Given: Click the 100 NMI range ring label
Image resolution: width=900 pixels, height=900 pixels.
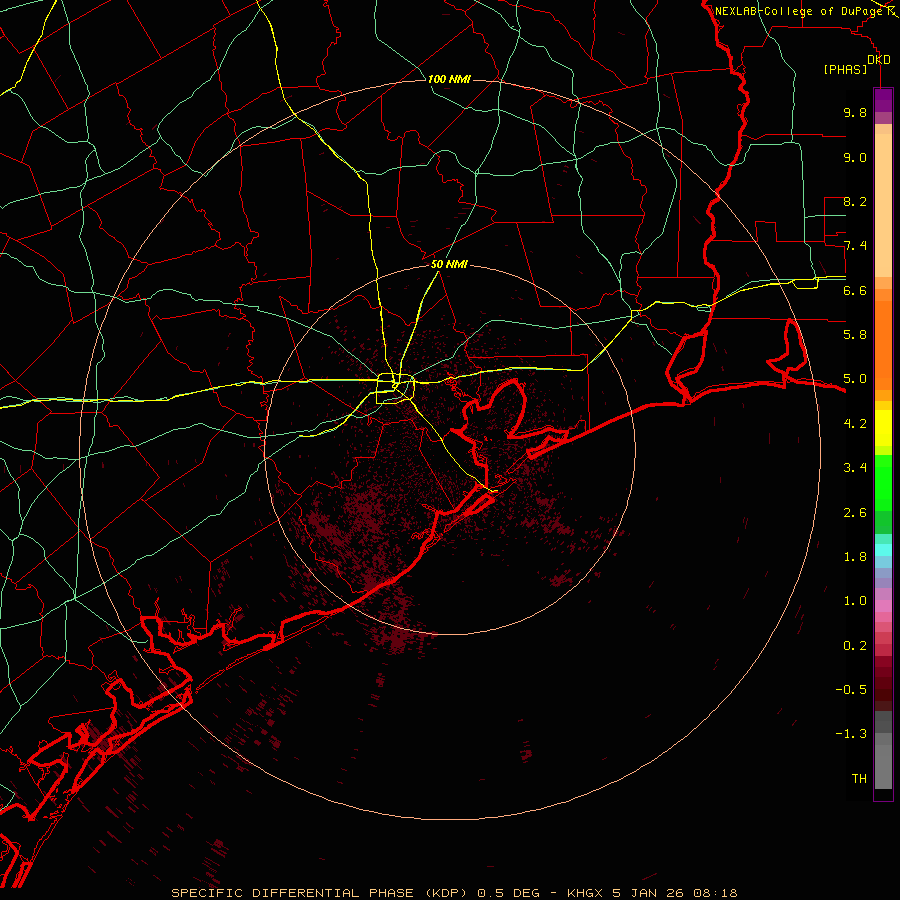Looking at the screenshot, I should point(449,79).
